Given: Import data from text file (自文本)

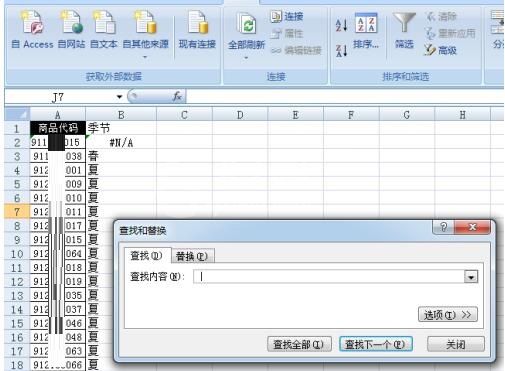Looking at the screenshot, I should (x=104, y=29).
